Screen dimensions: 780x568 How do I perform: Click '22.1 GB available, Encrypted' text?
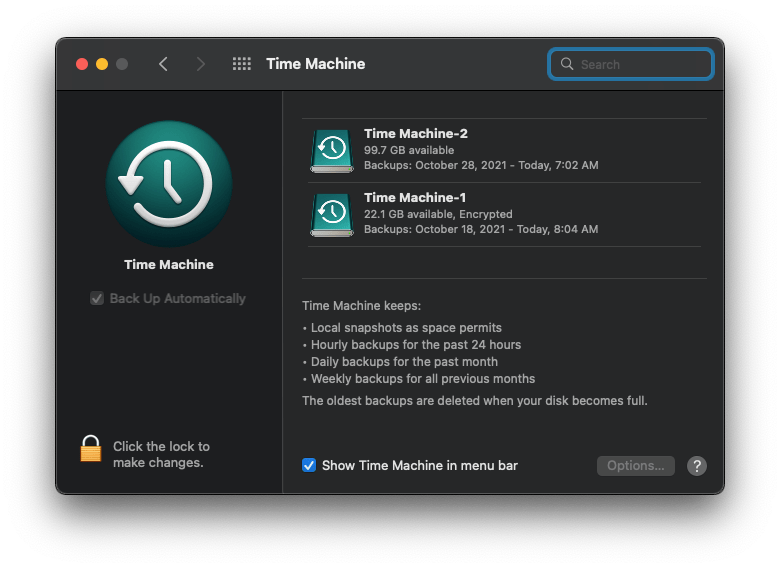[438, 214]
